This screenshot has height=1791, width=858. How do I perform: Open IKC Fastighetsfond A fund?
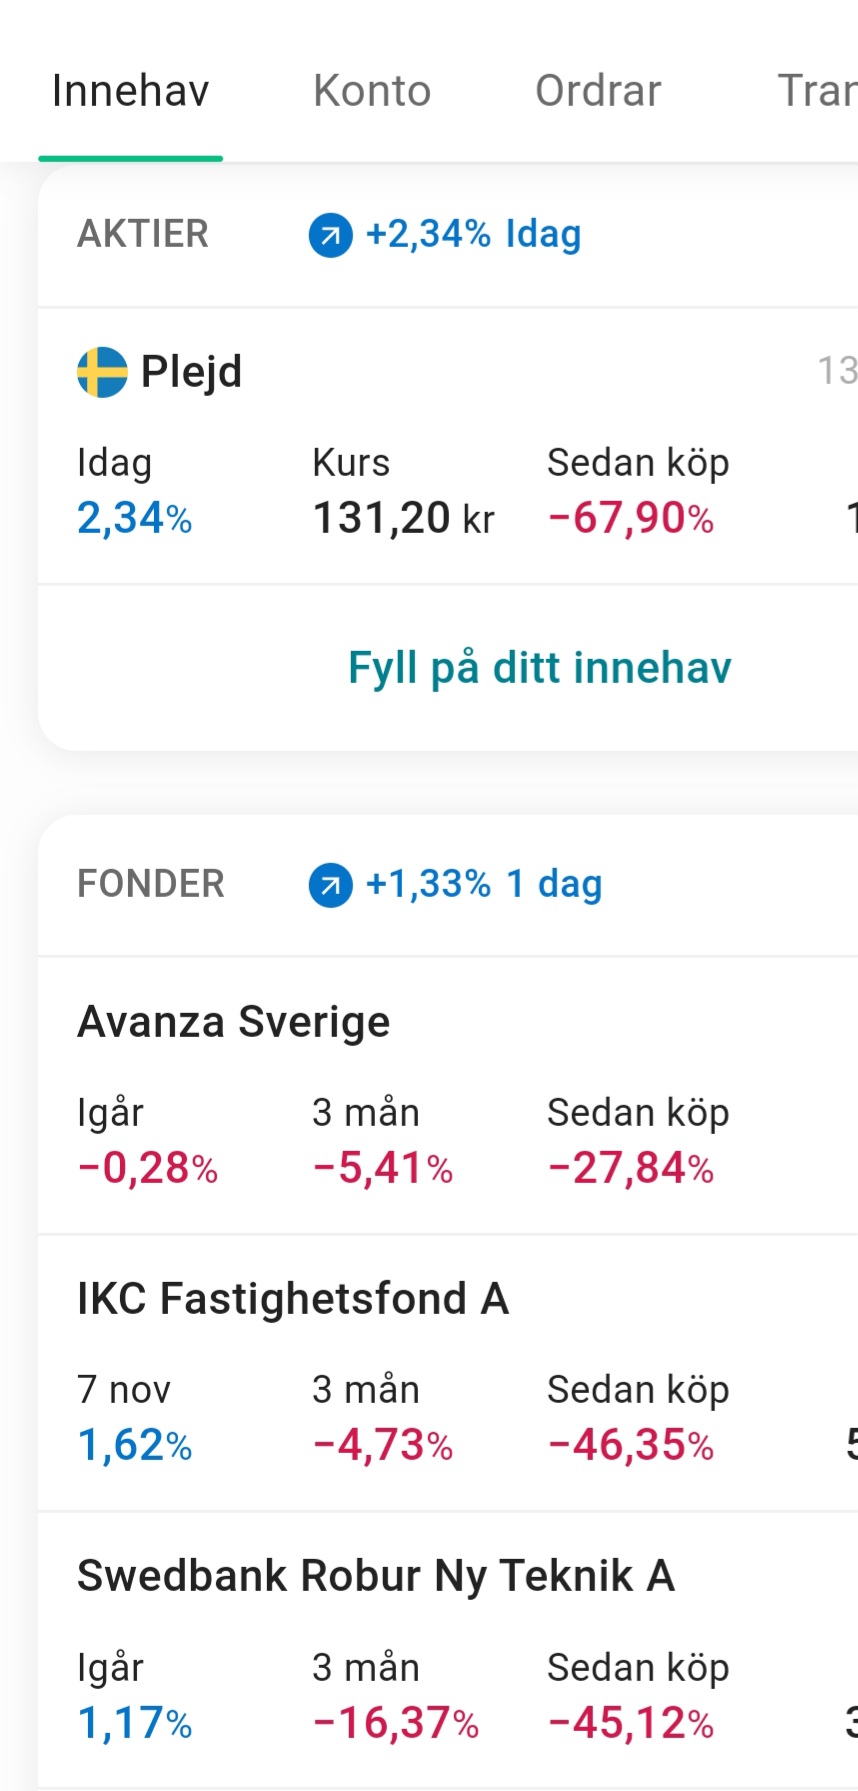[x=448, y=1373]
